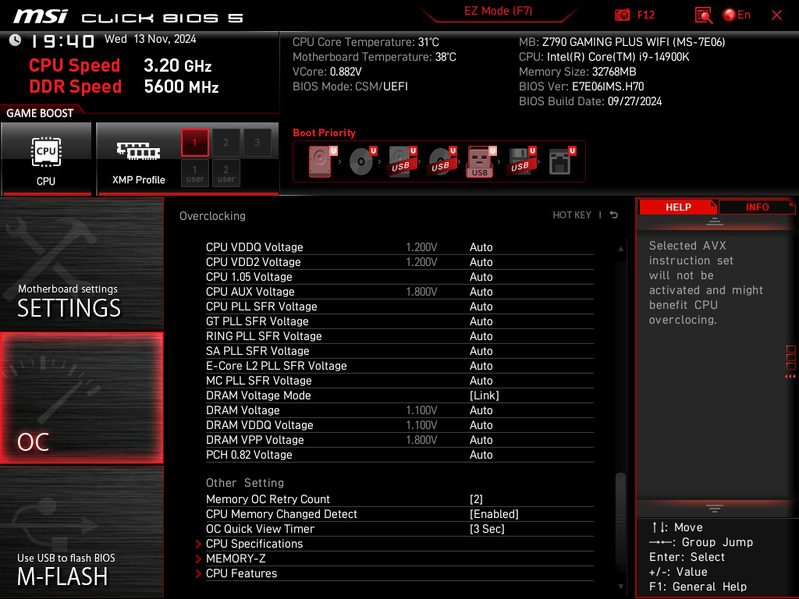
Task: Select DRAM VPP Voltage row
Action: coord(400,440)
